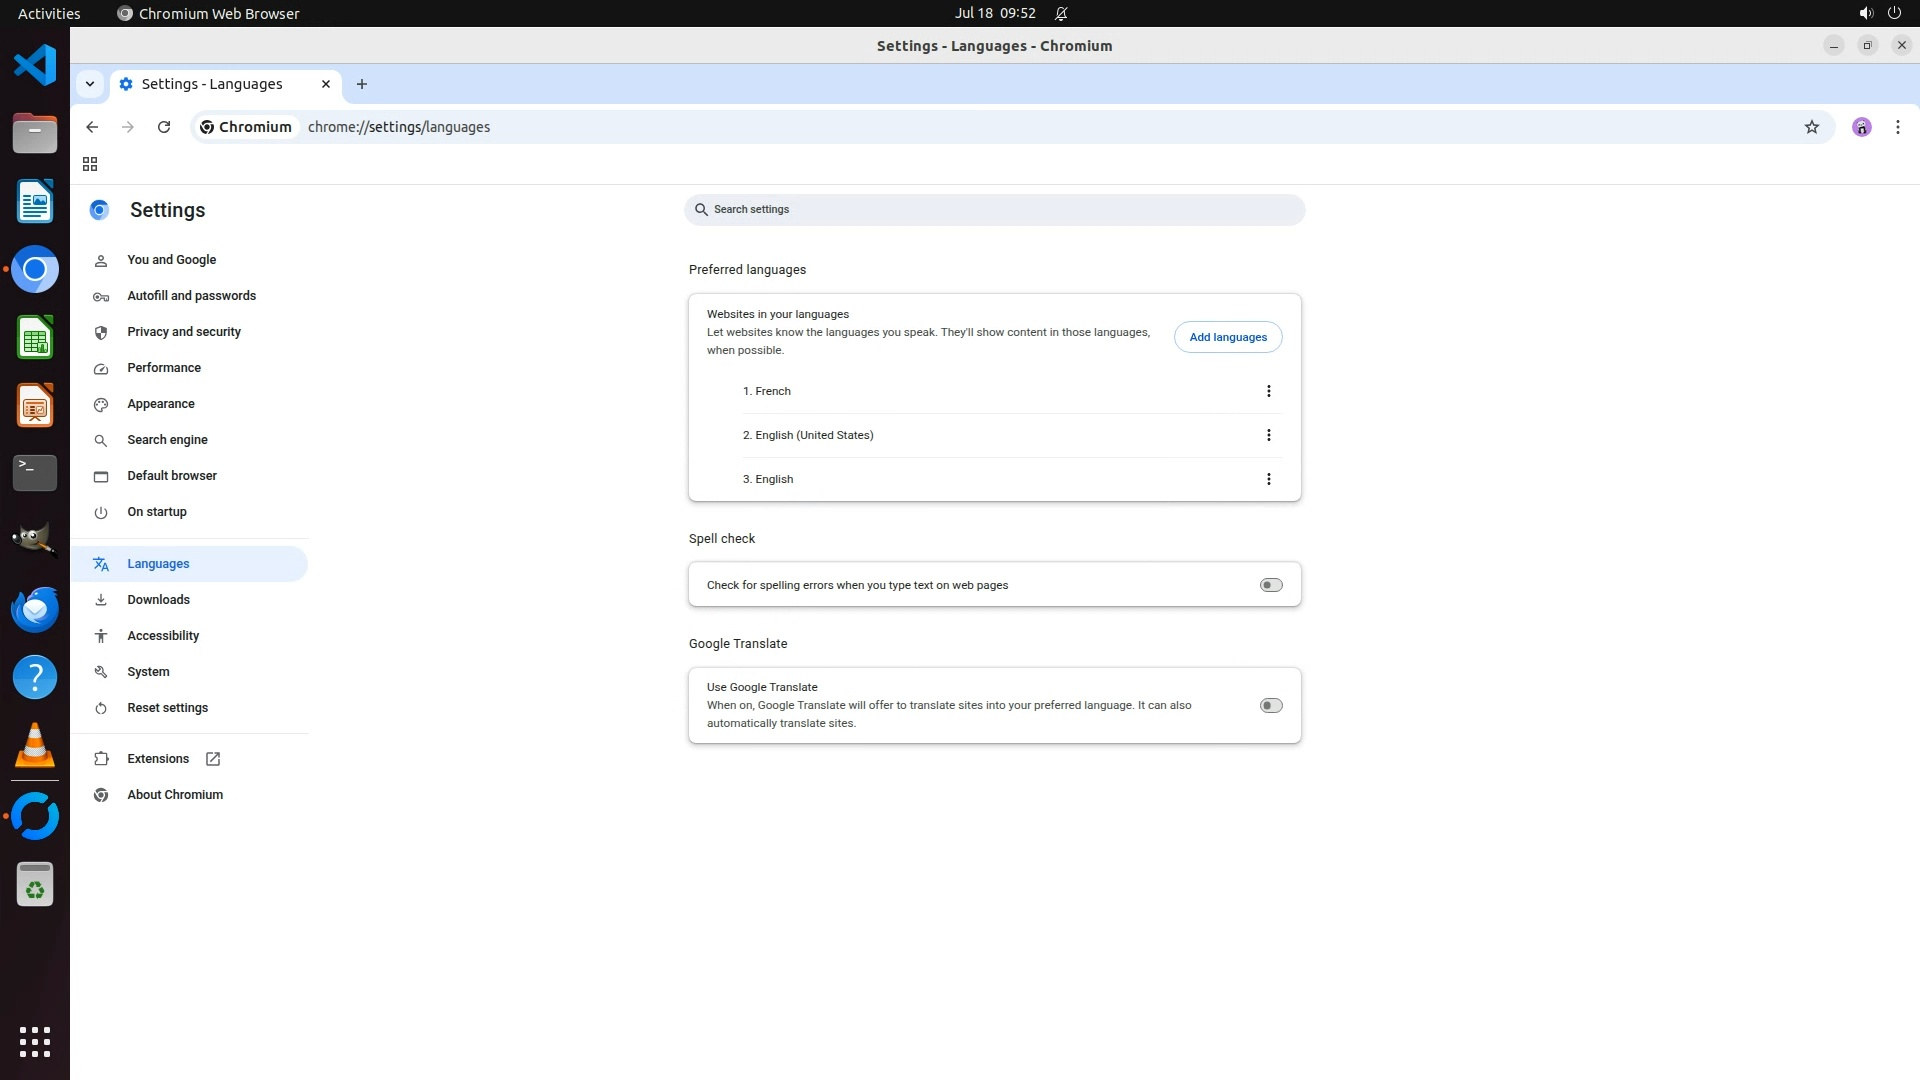This screenshot has width=1920, height=1080.
Task: Enable the spell check toggle
Action: click(1270, 585)
